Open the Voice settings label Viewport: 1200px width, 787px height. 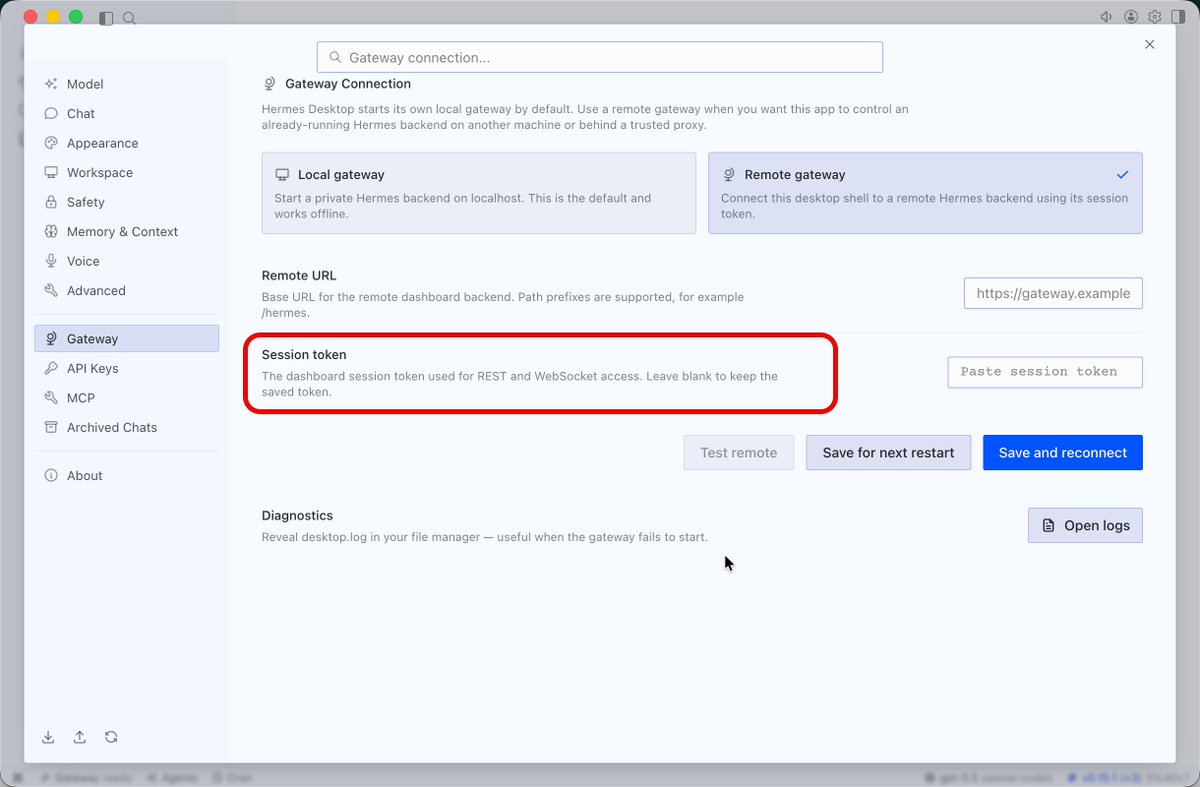click(x=83, y=261)
